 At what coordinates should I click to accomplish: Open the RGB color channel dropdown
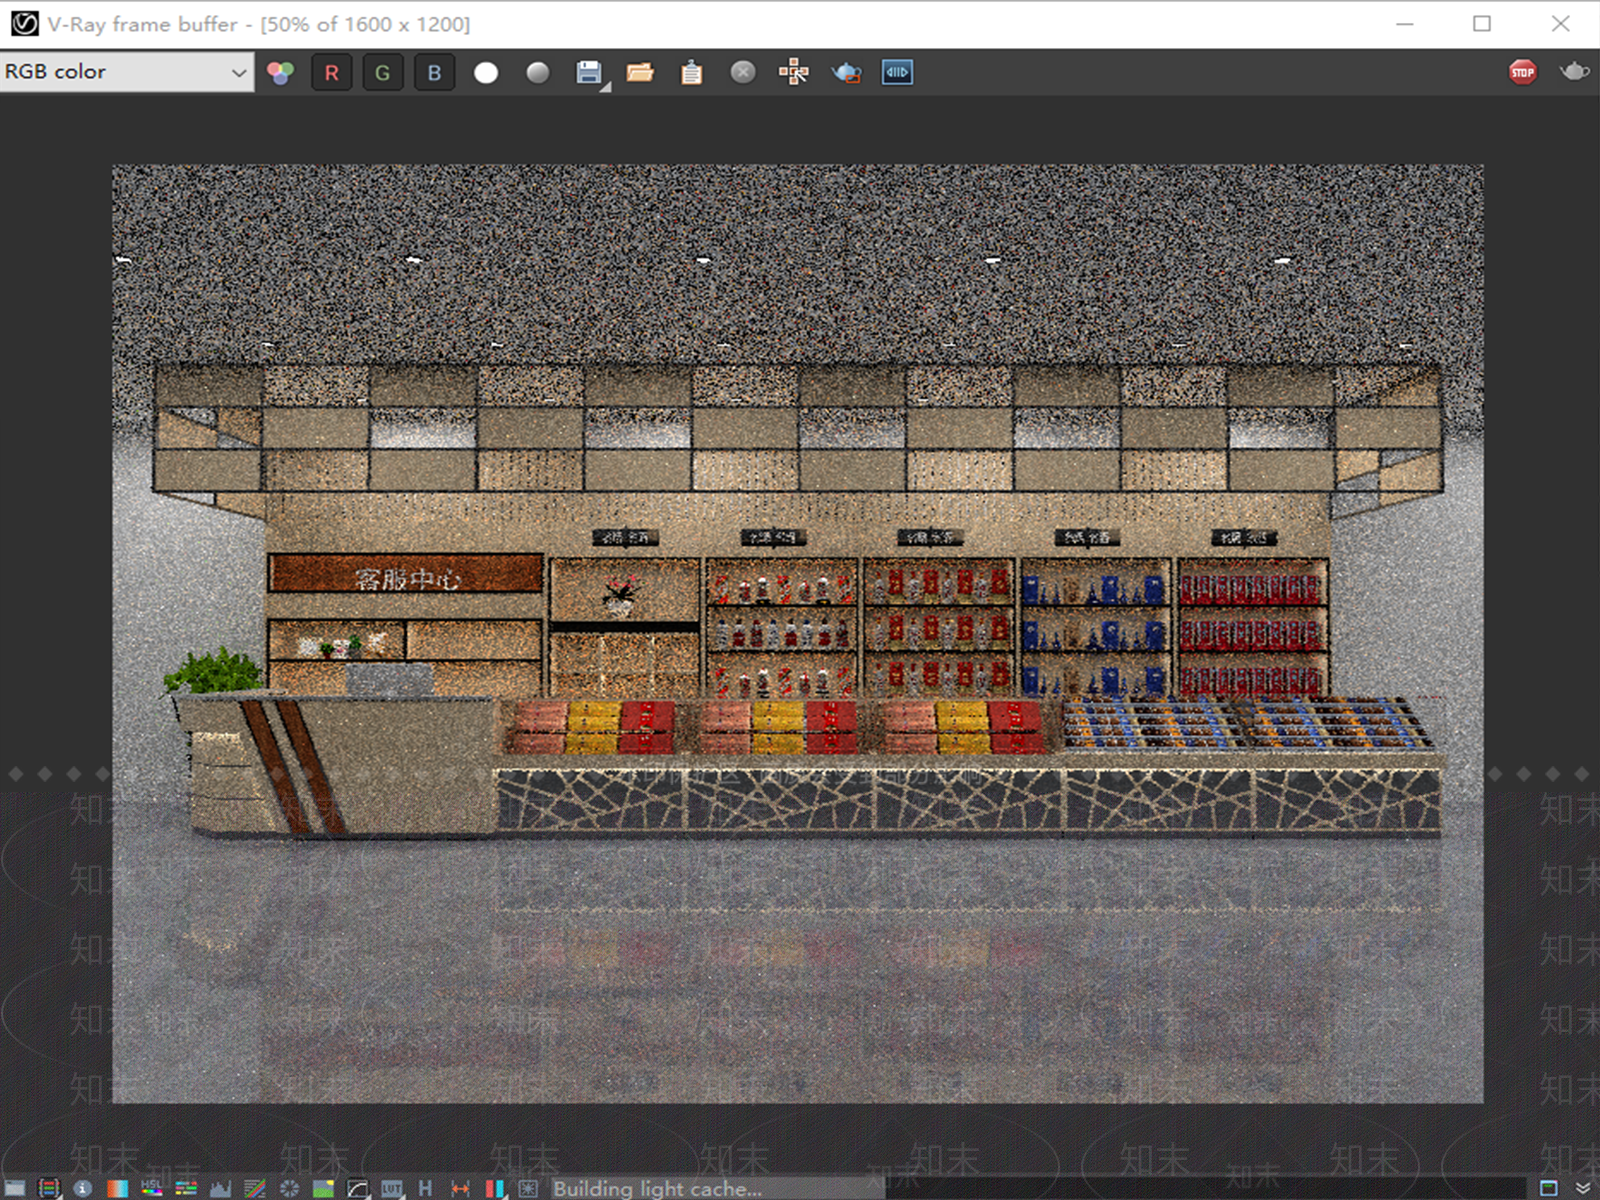coord(126,72)
